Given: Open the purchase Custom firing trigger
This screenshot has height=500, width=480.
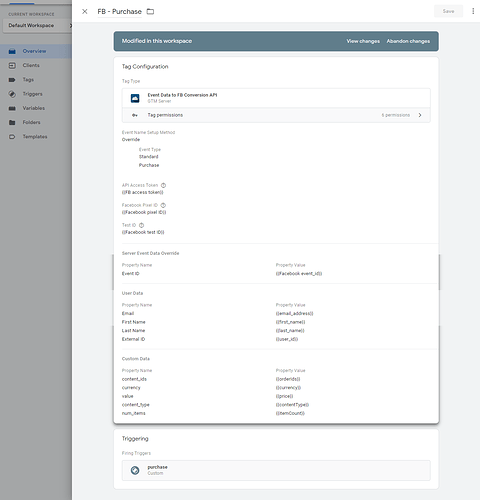Looking at the screenshot, I should [276, 470].
